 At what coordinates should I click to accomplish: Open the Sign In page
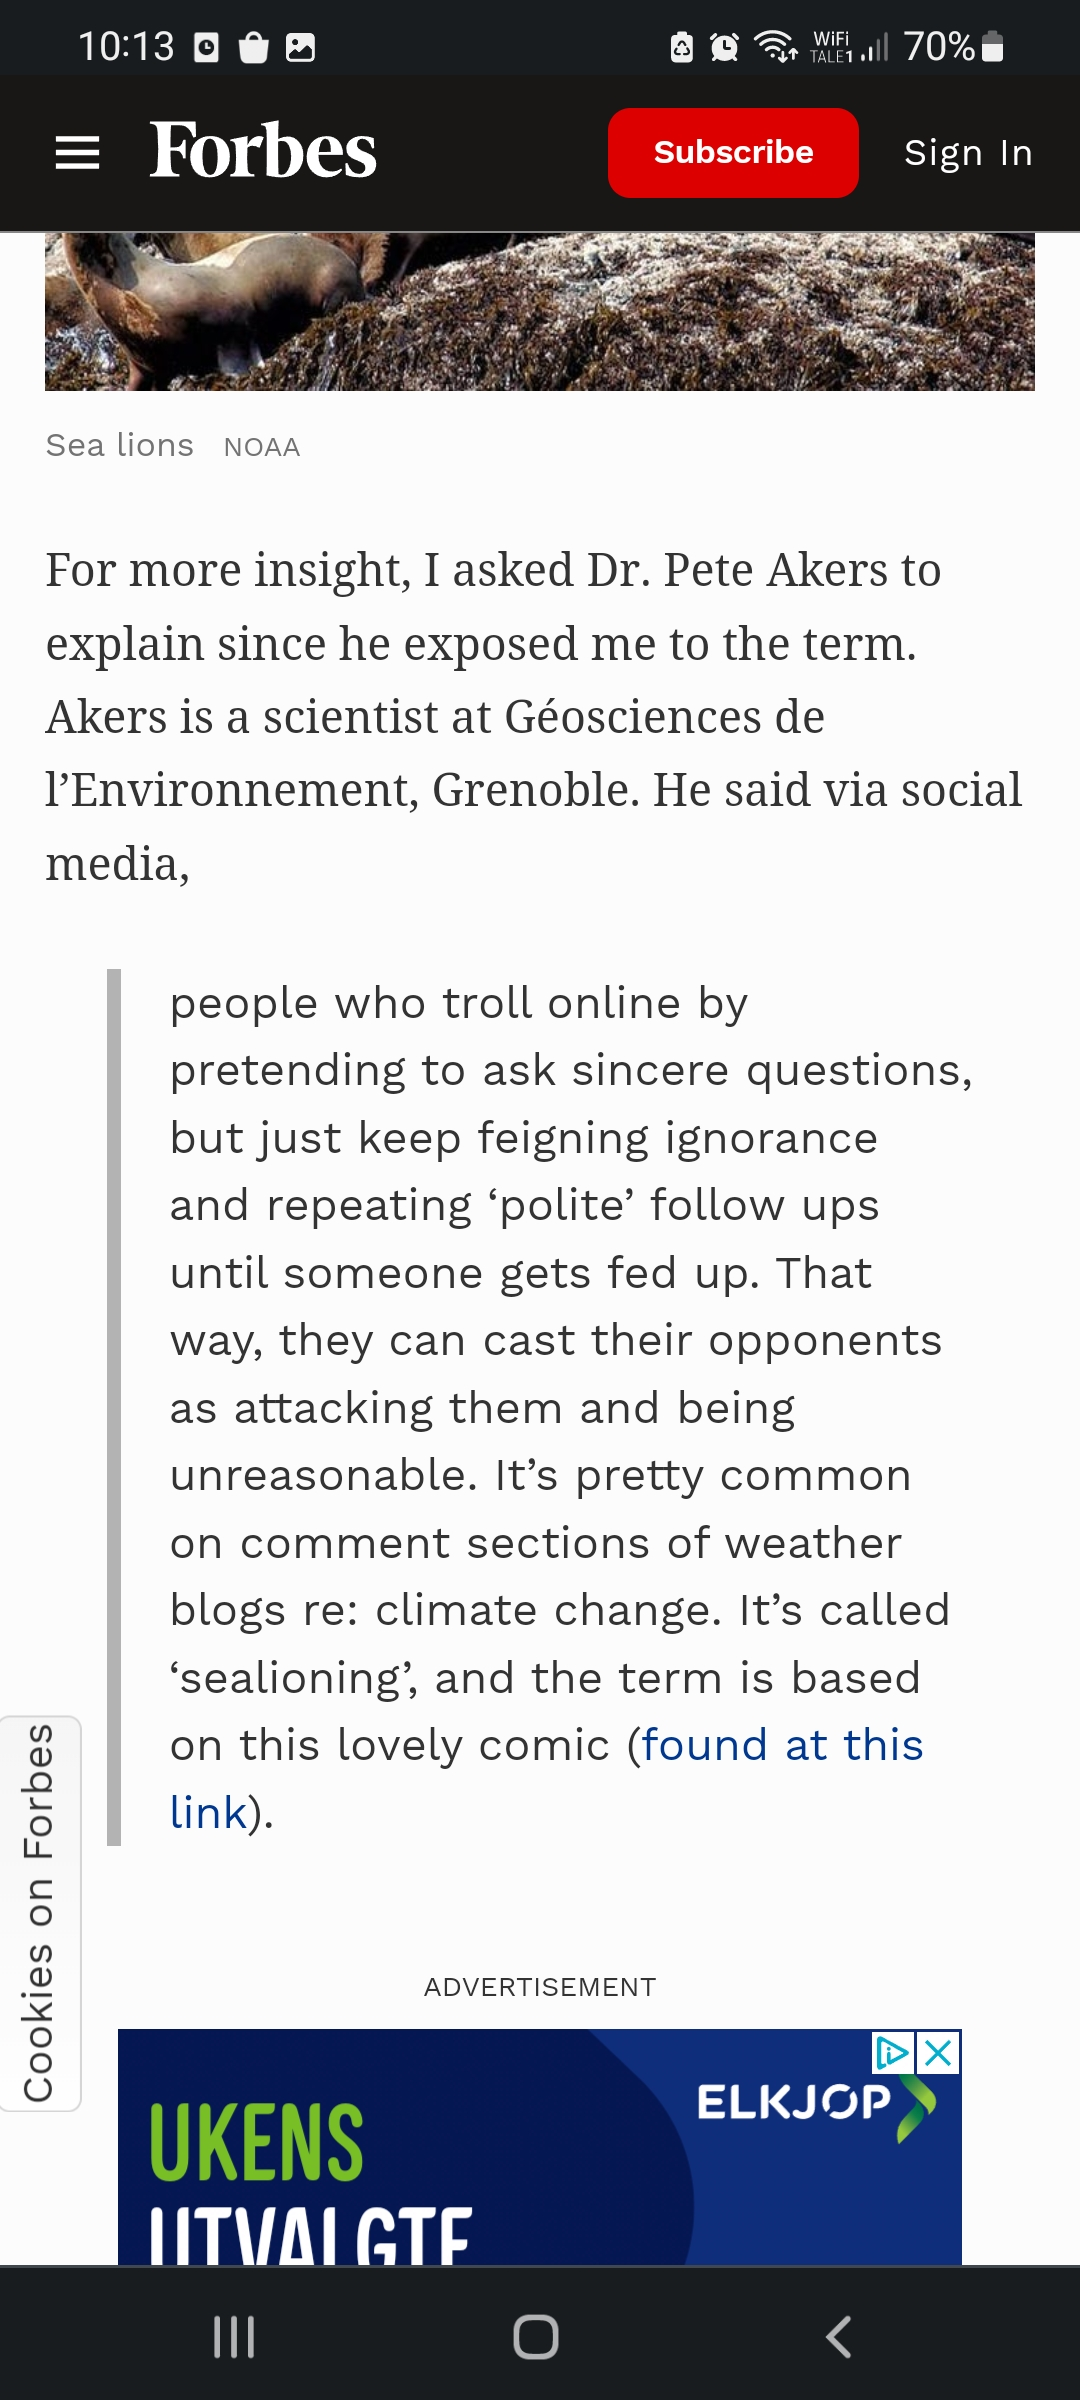tap(968, 153)
